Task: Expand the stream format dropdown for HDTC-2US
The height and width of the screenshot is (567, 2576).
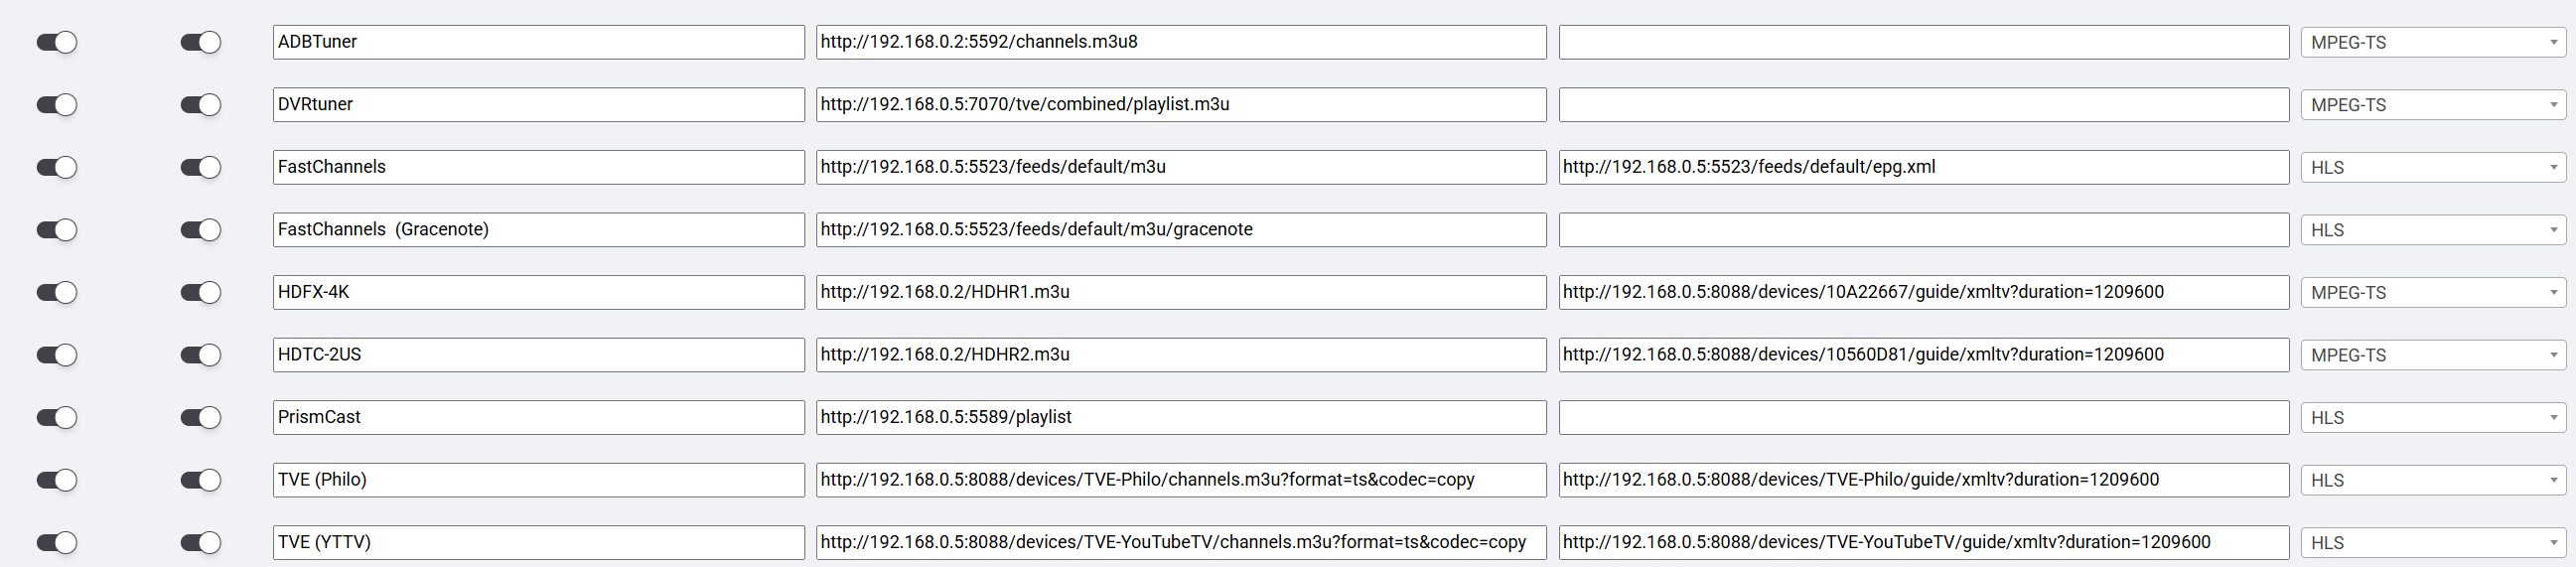Action: [2432, 355]
